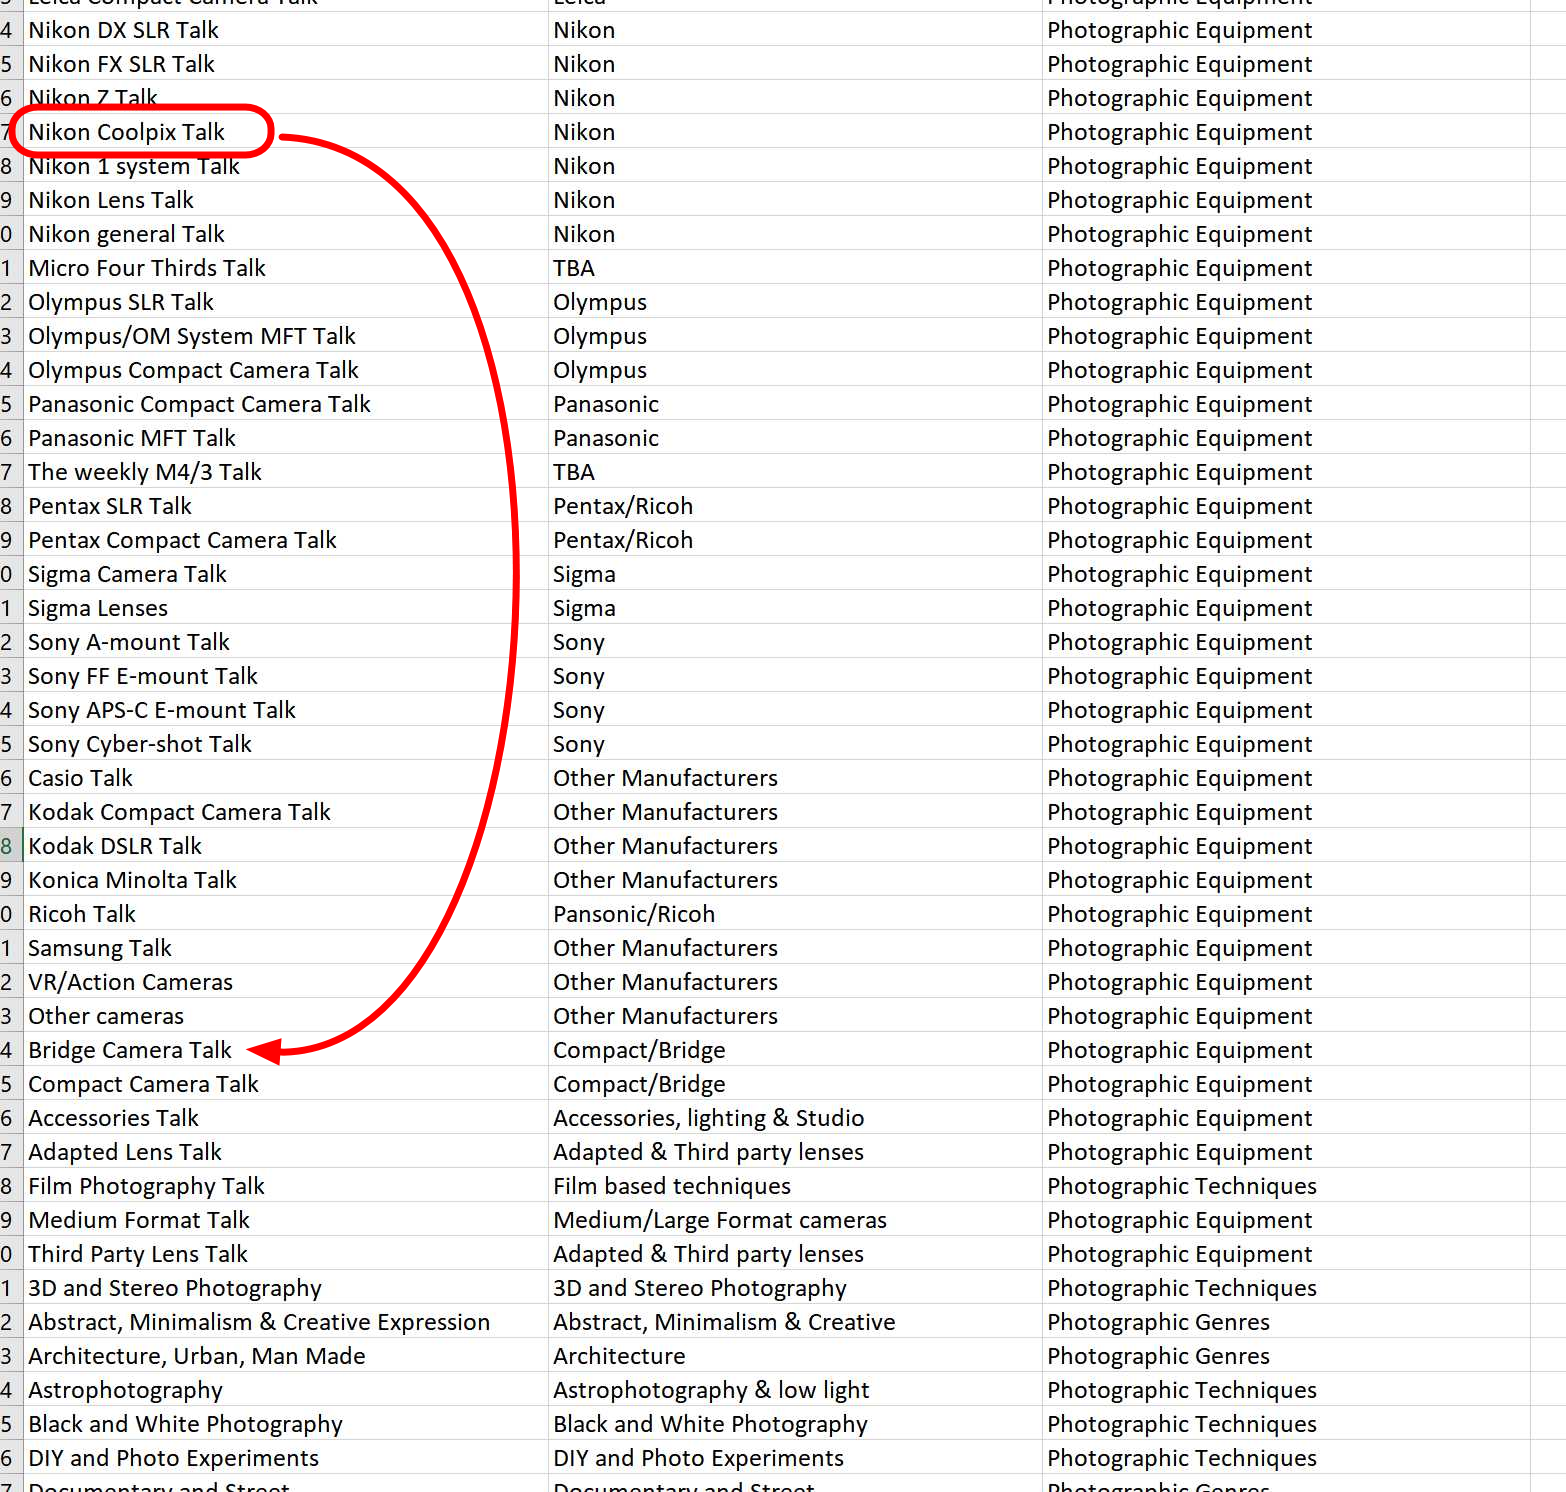Select the 'Kodak DSLR Talk' cell
The height and width of the screenshot is (1492, 1566).
click(285, 846)
